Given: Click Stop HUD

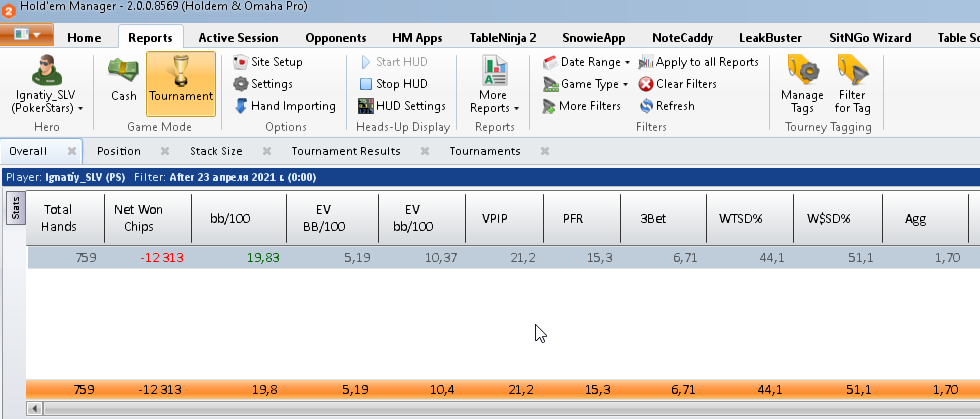Looking at the screenshot, I should tap(394, 84).
